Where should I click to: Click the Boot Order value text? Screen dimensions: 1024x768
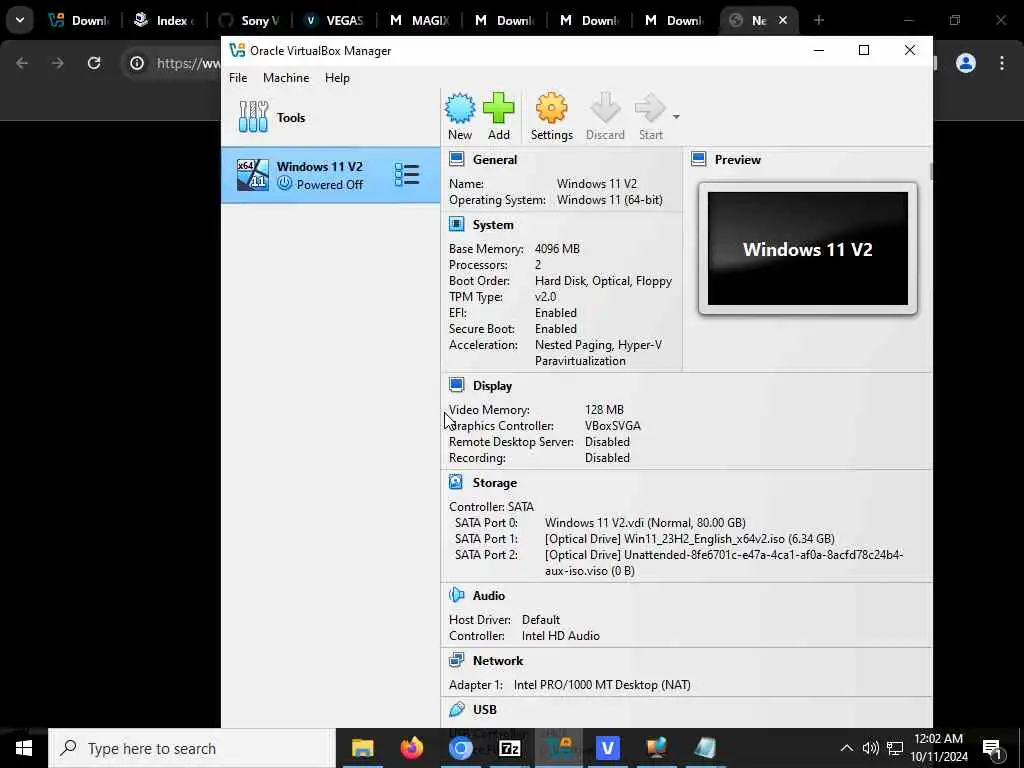[603, 281]
